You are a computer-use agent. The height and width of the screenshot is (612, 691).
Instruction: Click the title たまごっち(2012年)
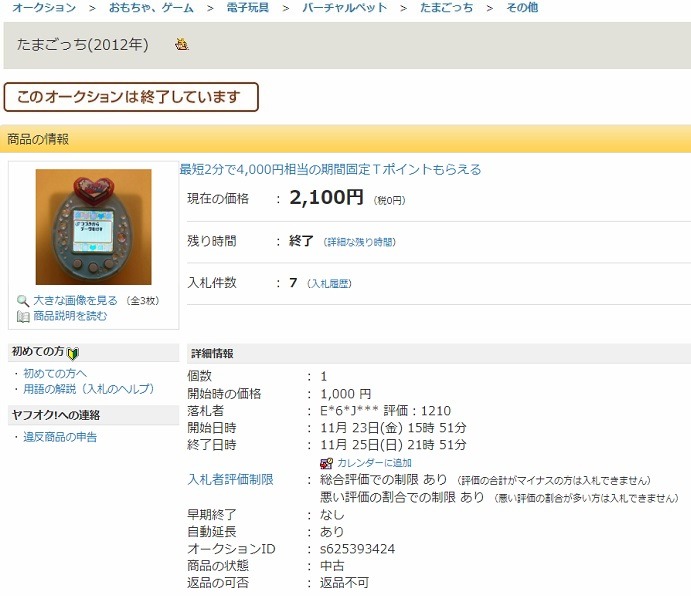82,45
